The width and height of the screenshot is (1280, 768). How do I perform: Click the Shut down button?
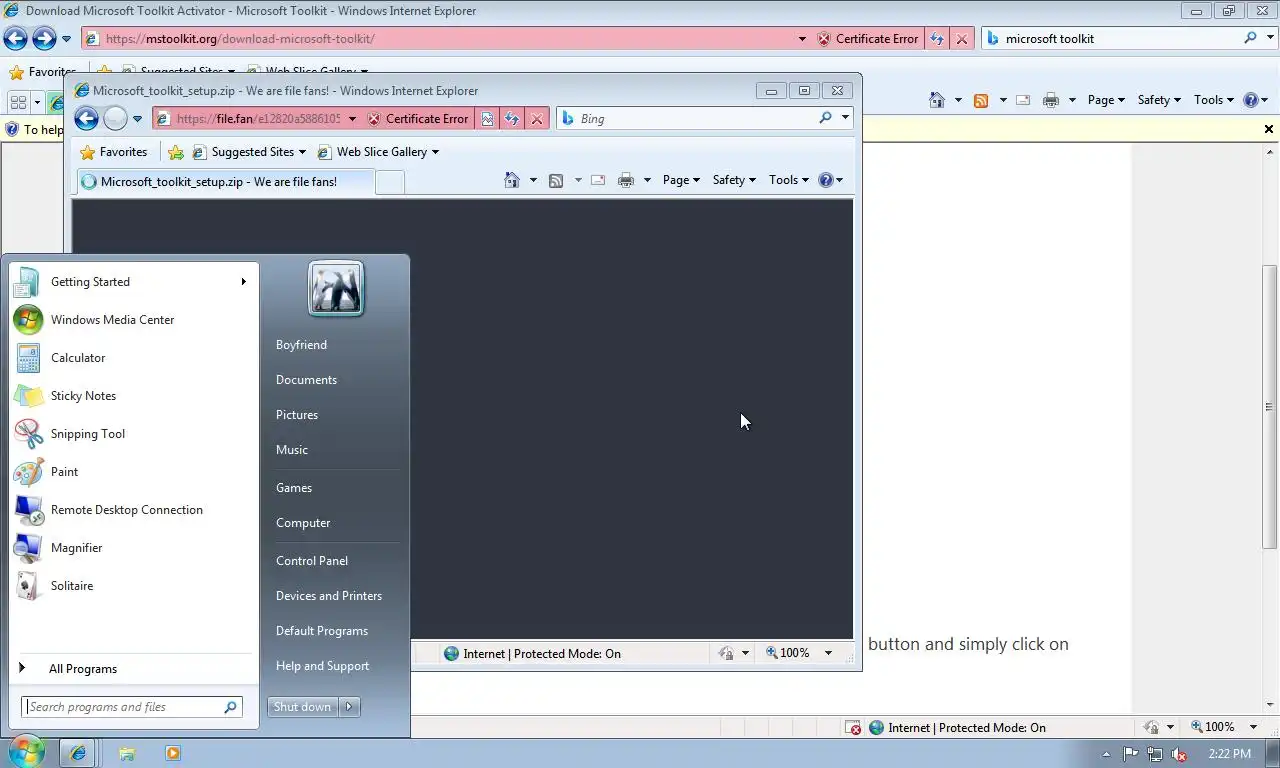coord(302,707)
